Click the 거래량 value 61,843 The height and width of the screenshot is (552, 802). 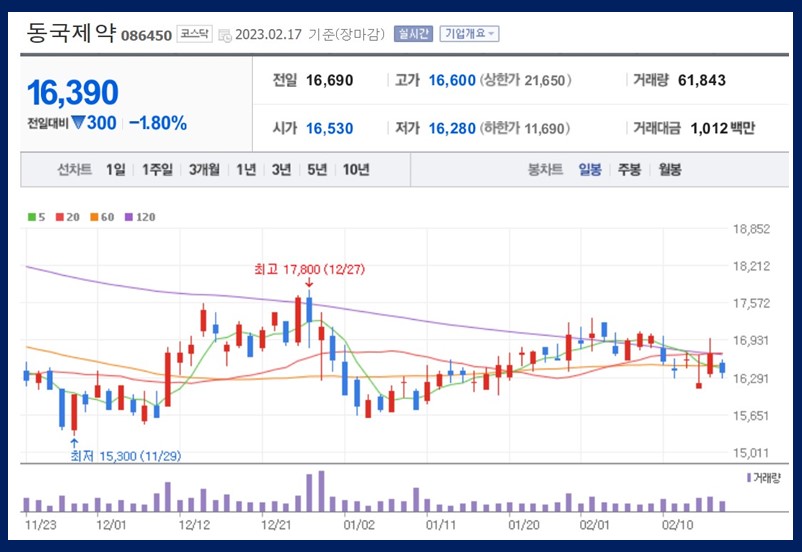702,80
